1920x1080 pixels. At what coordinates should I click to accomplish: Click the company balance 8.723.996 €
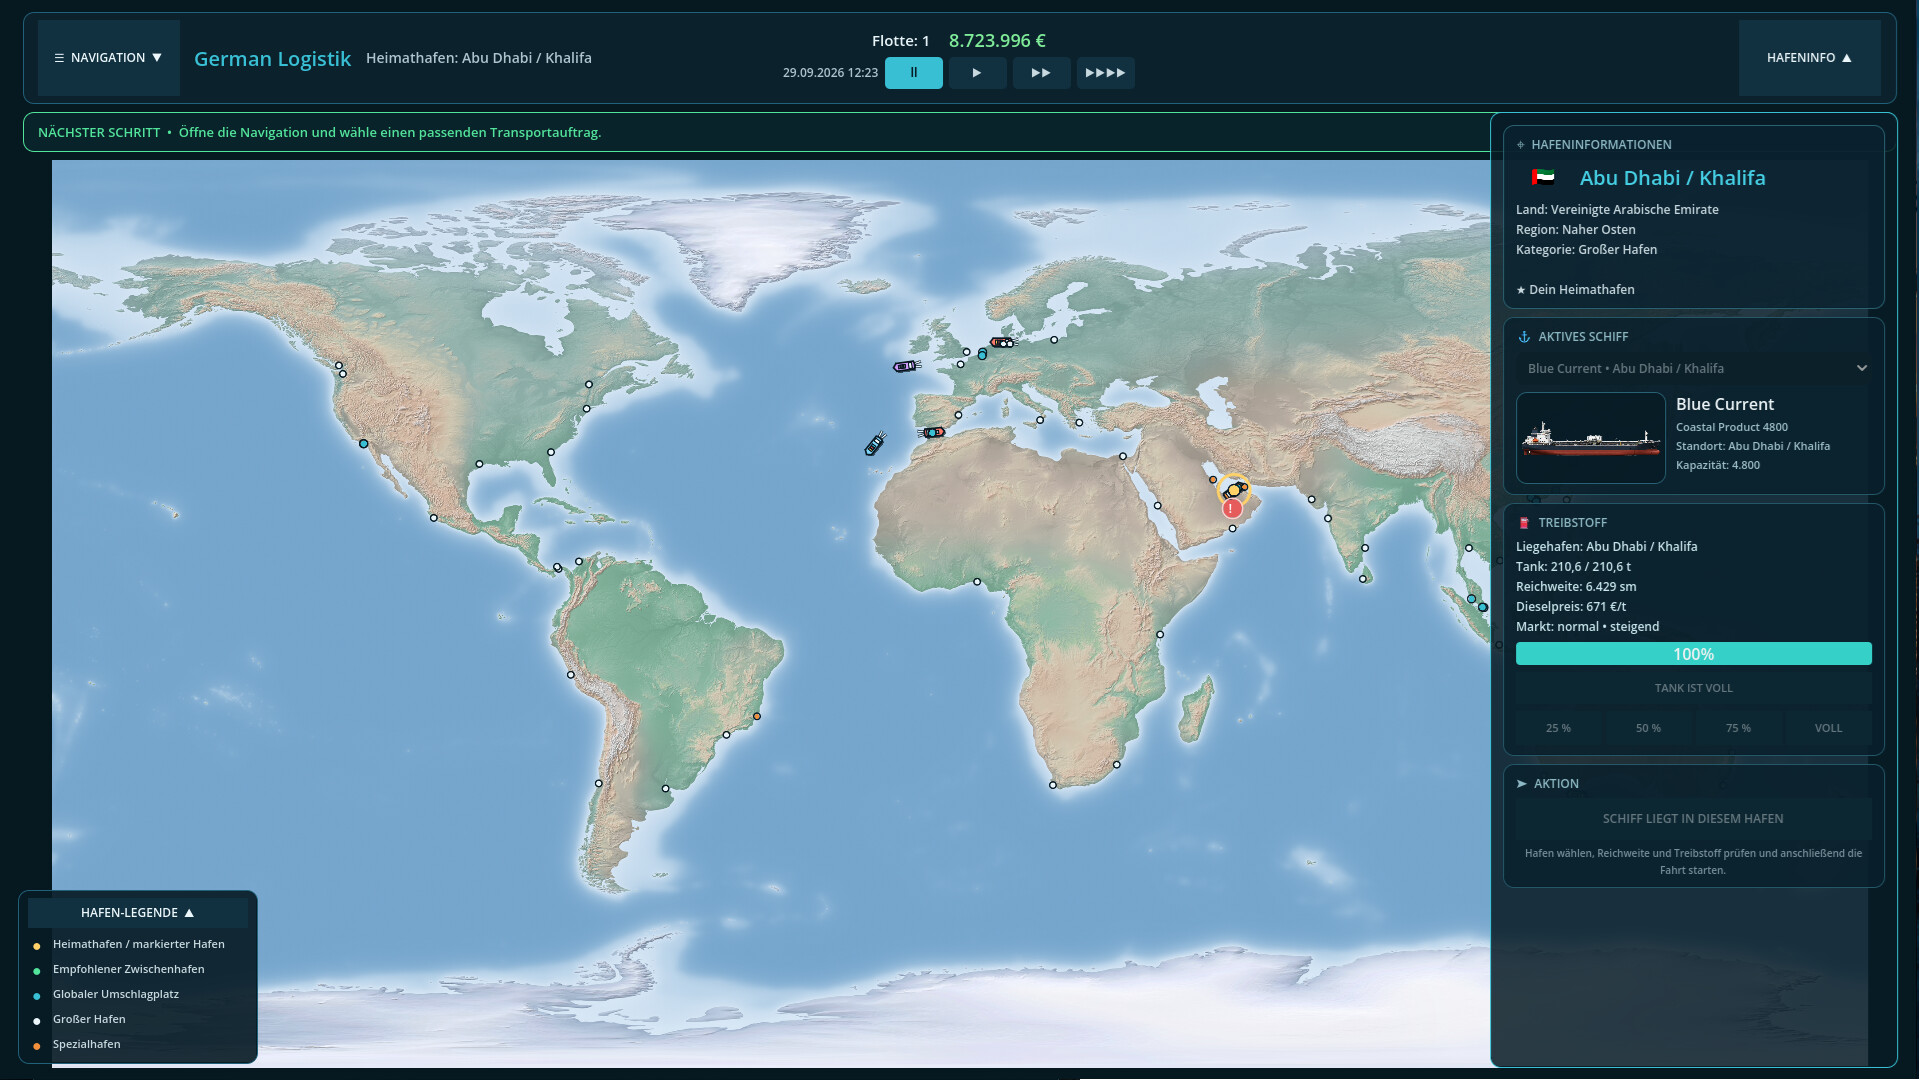pyautogui.click(x=997, y=41)
